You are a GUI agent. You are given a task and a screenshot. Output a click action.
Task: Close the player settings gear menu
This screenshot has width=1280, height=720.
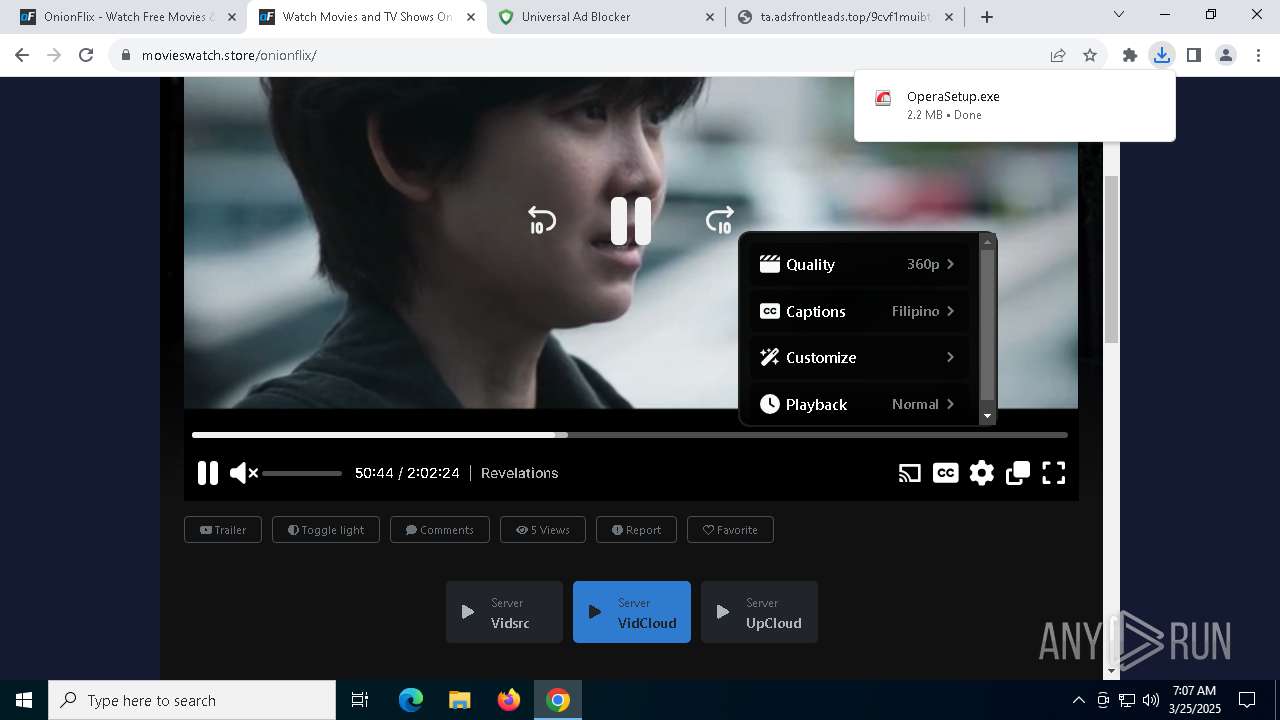tap(982, 473)
